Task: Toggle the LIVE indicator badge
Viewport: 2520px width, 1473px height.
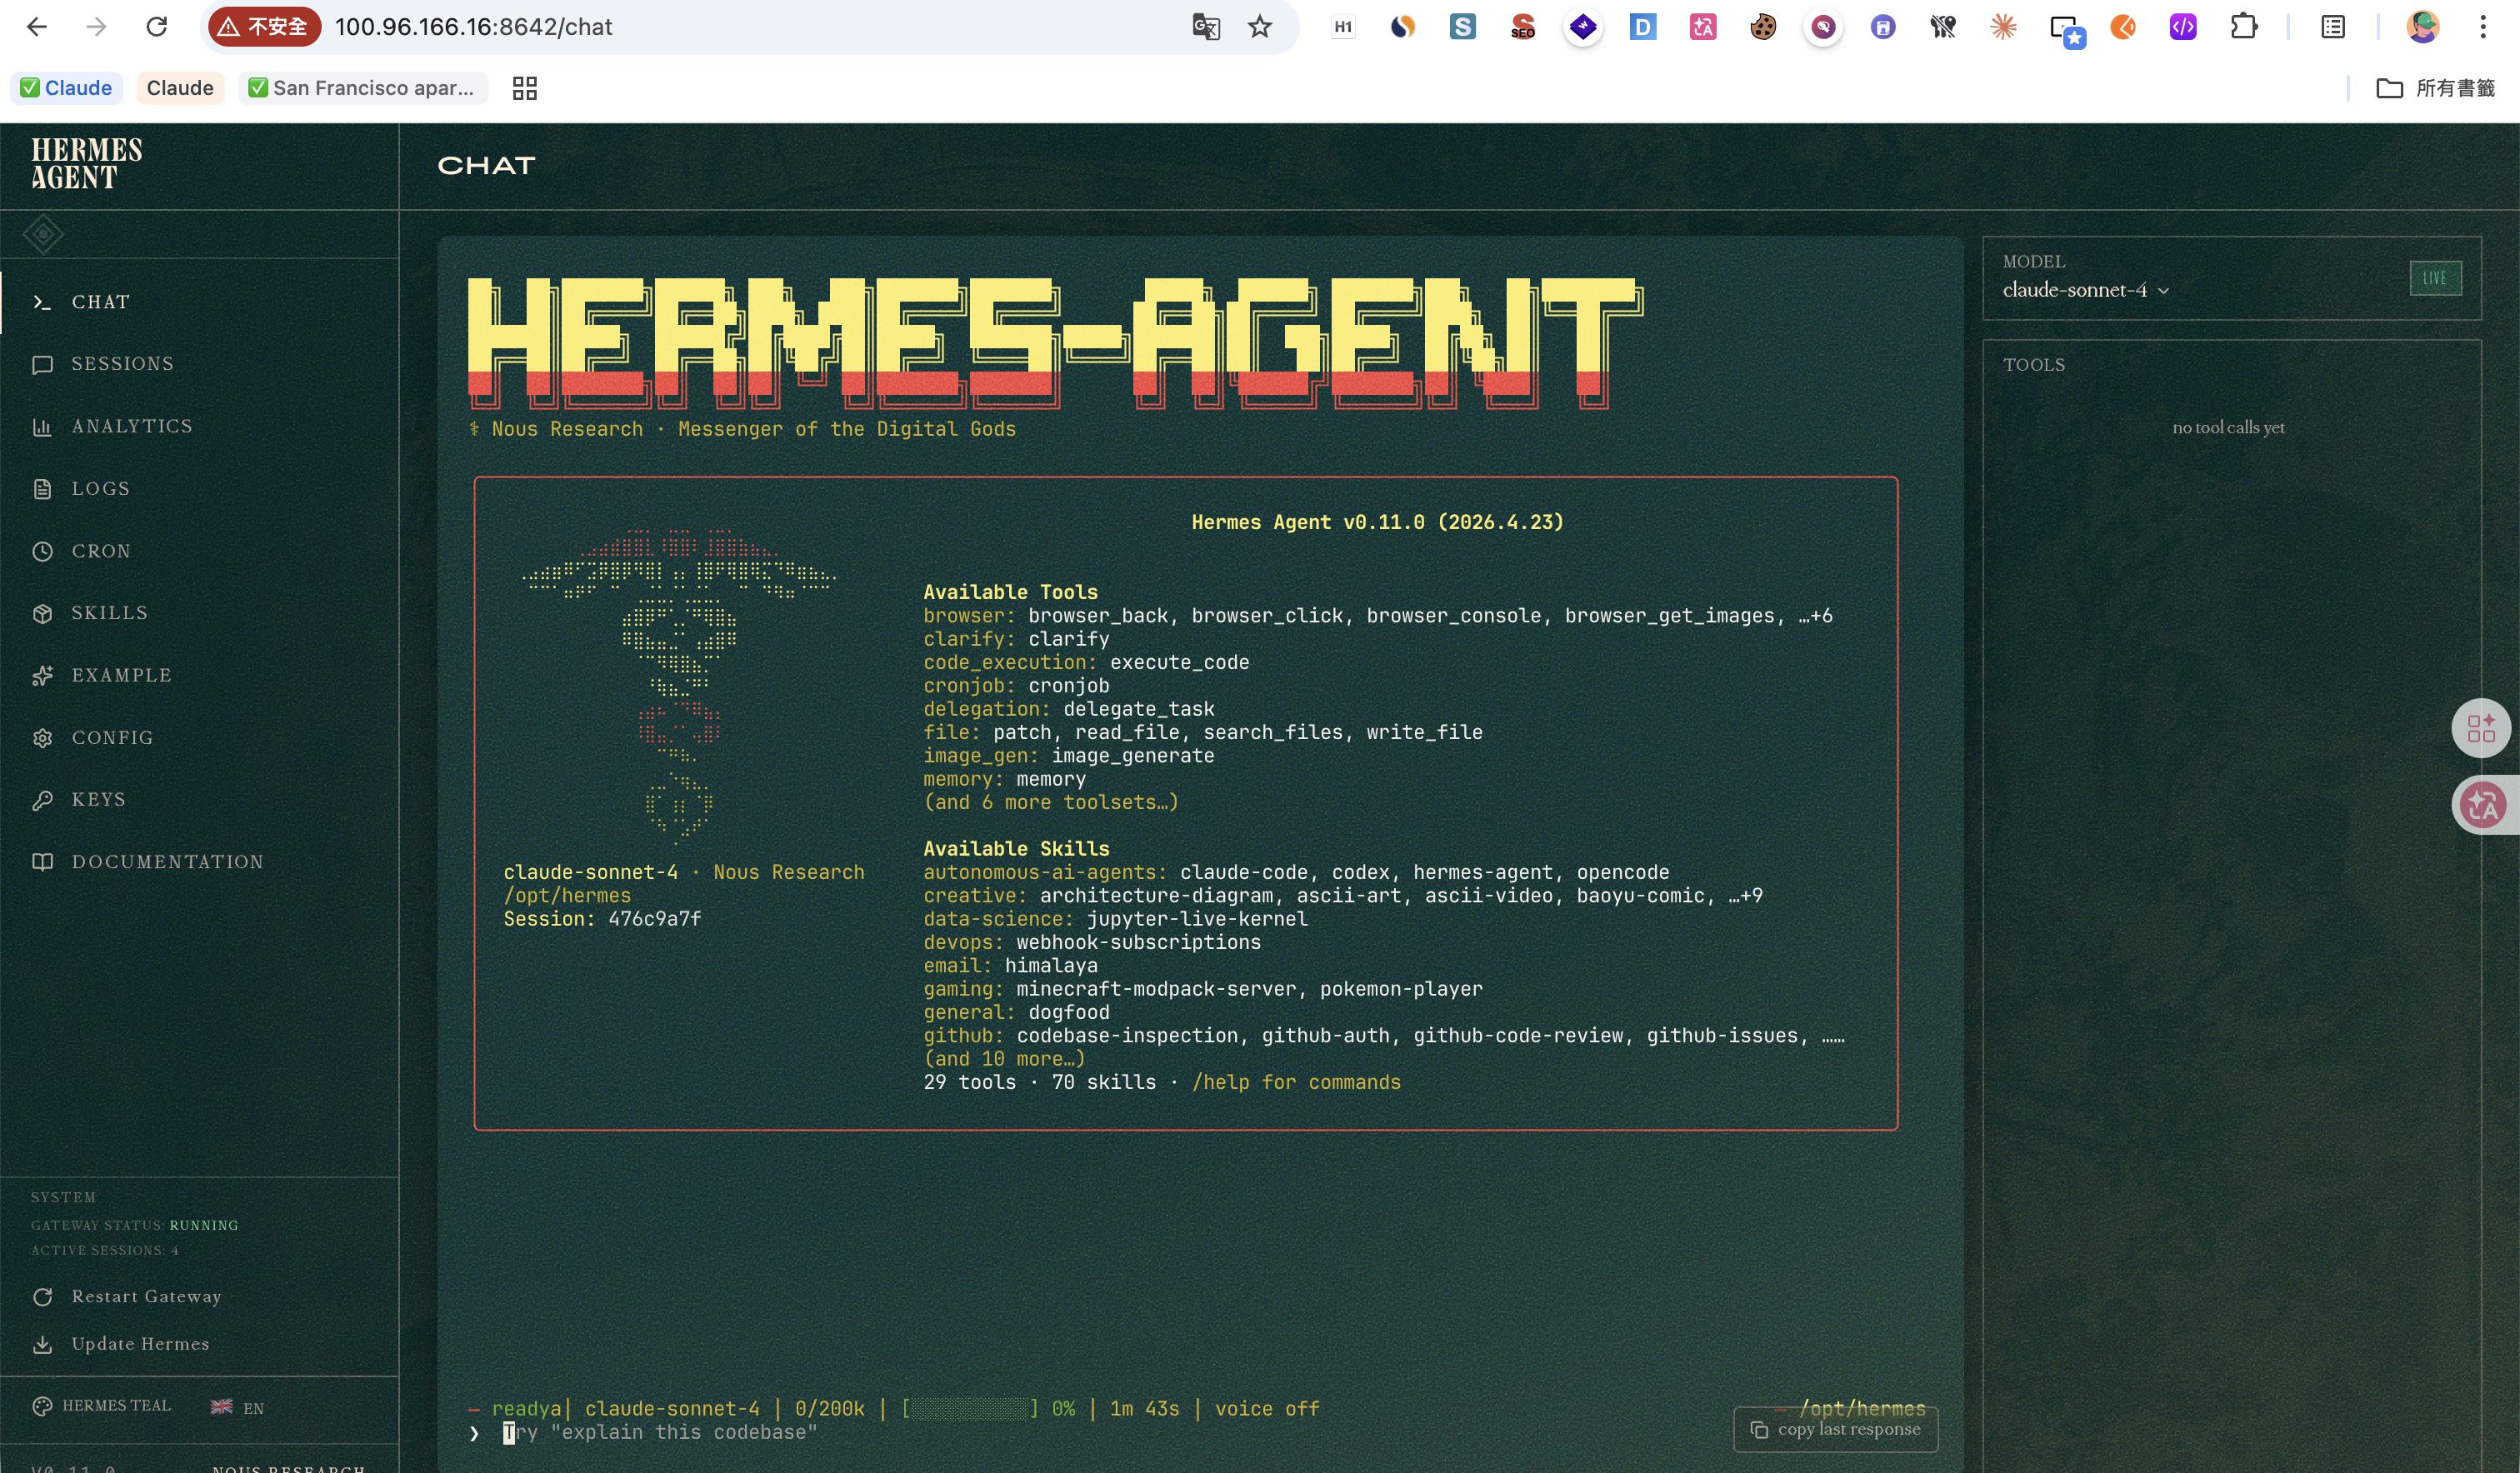Action: click(x=2434, y=278)
